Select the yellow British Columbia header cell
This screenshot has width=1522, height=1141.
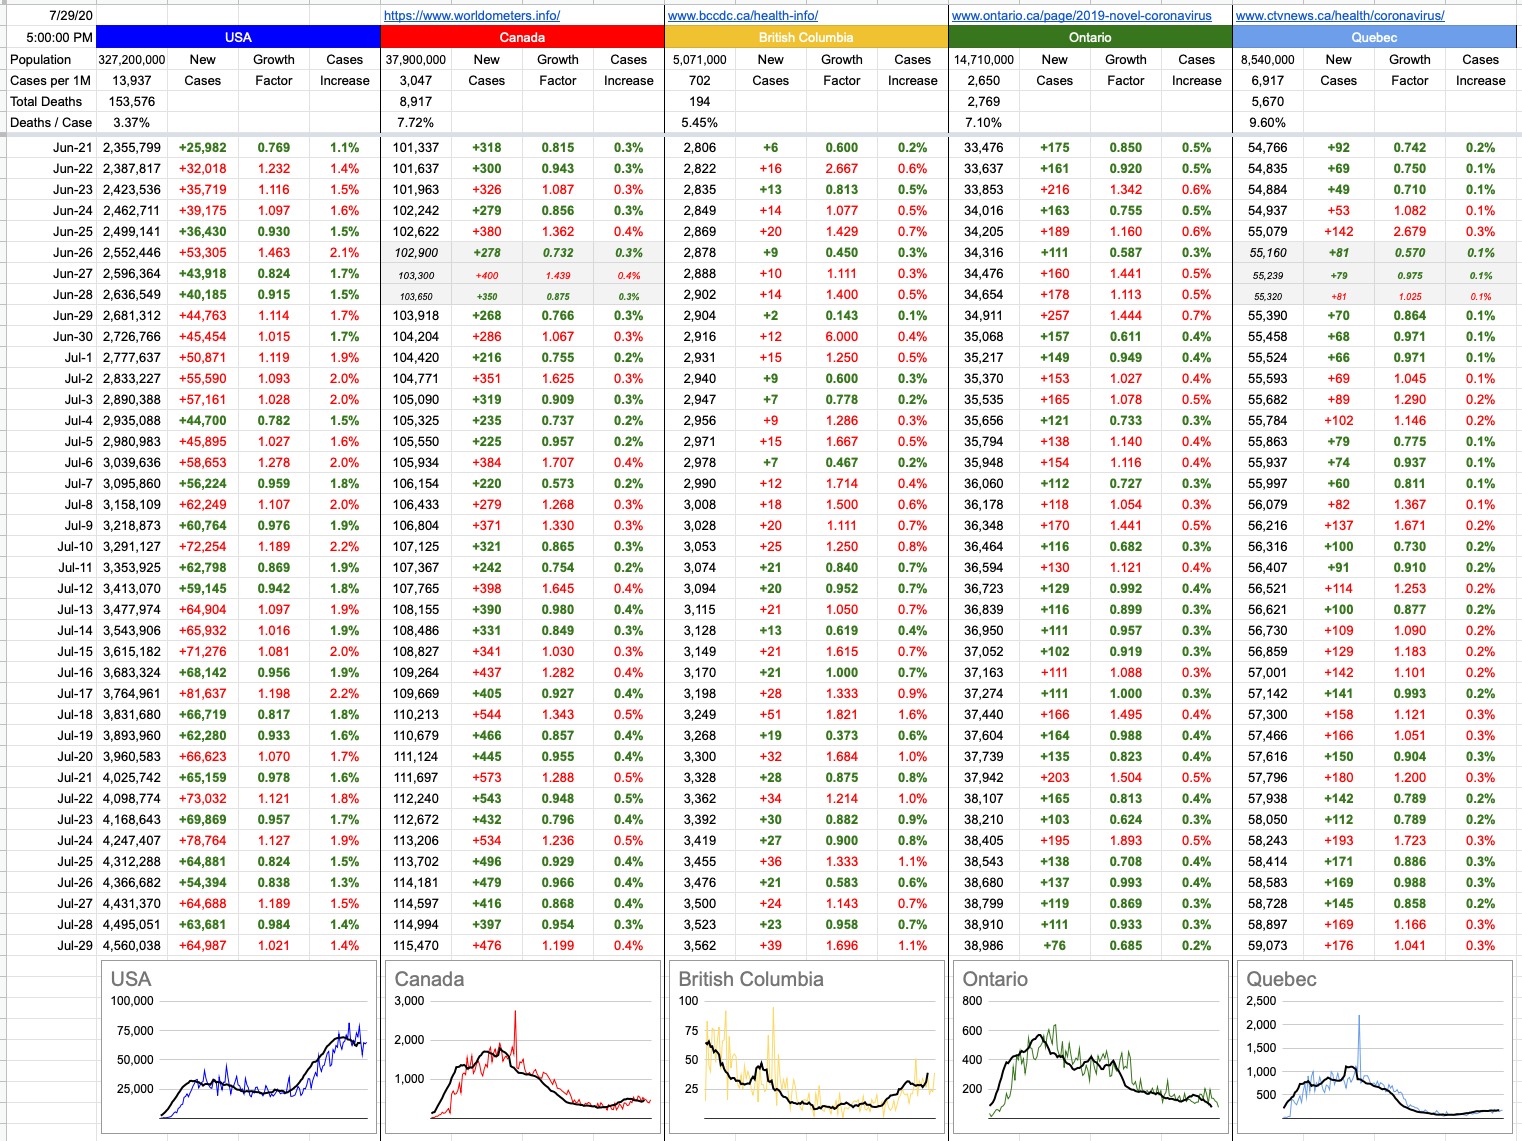click(x=806, y=37)
